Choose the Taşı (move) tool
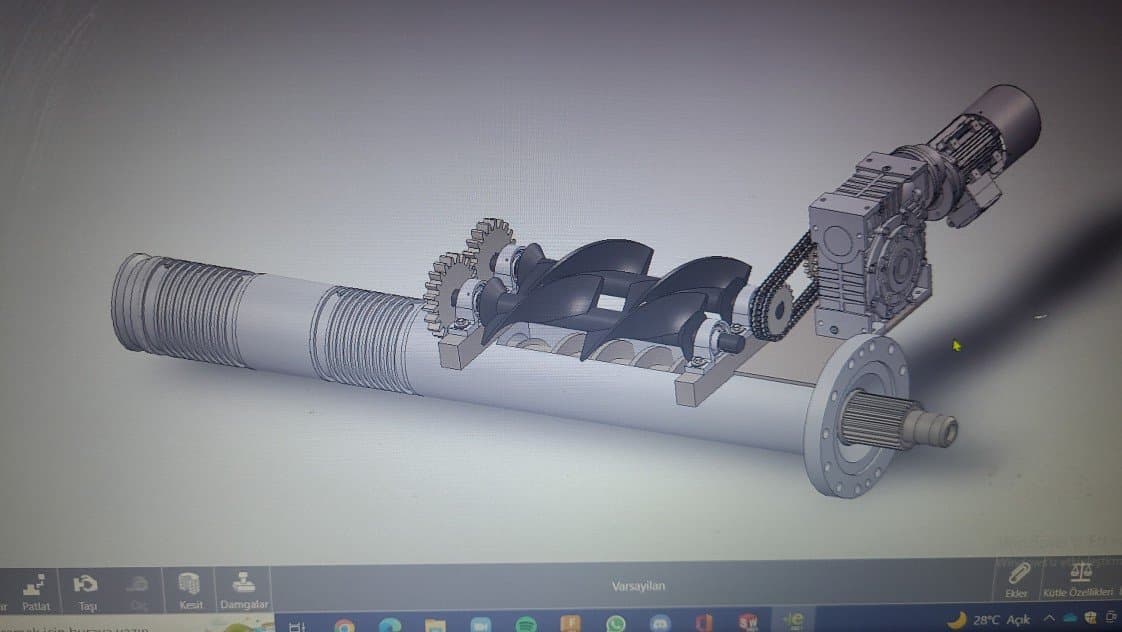1122x632 pixels. [x=87, y=592]
